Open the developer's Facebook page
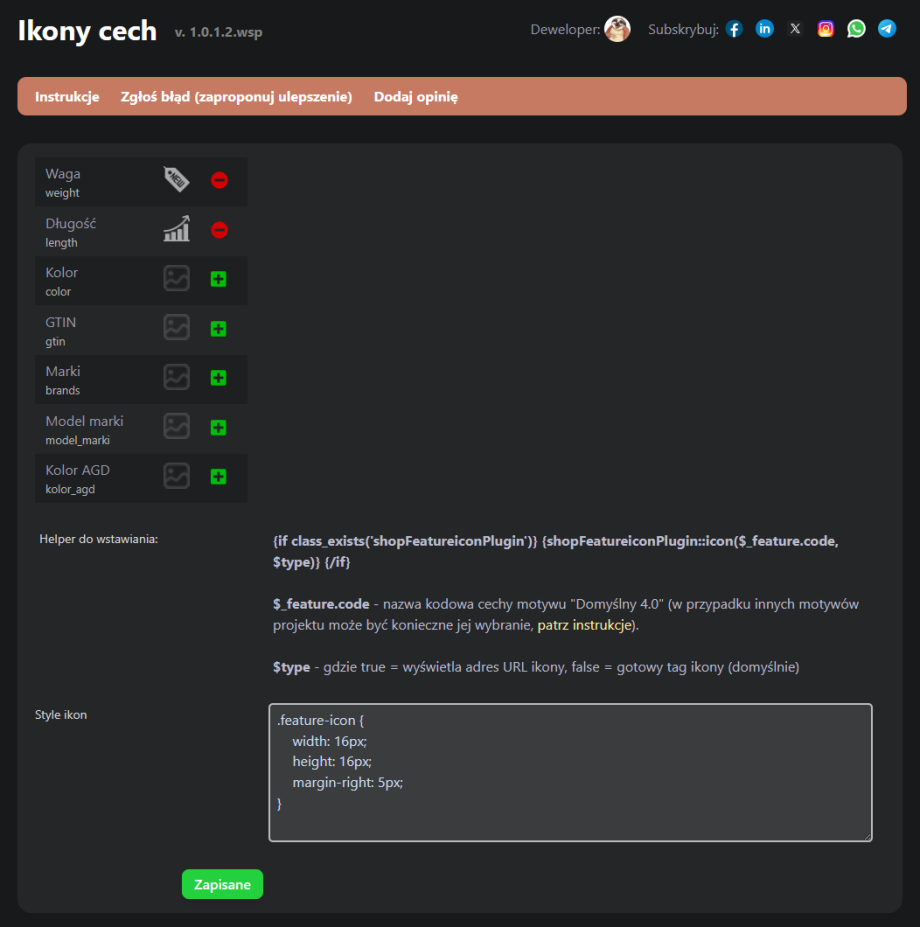This screenshot has width=920, height=927. tap(734, 29)
